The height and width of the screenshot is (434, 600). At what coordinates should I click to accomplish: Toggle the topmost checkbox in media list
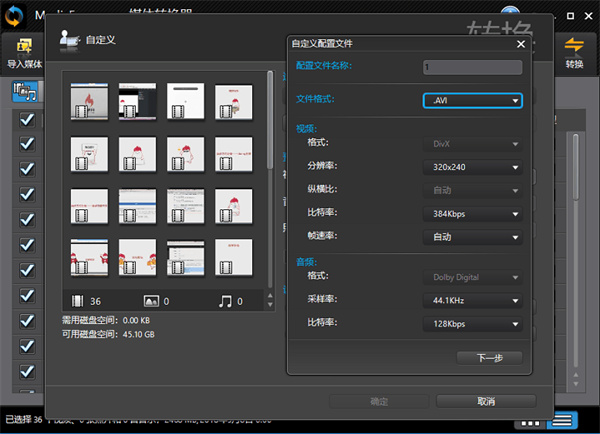point(27,120)
